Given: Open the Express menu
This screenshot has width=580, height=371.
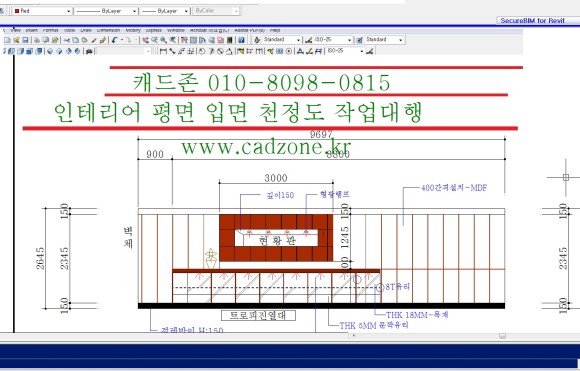Looking at the screenshot, I should point(154,30).
